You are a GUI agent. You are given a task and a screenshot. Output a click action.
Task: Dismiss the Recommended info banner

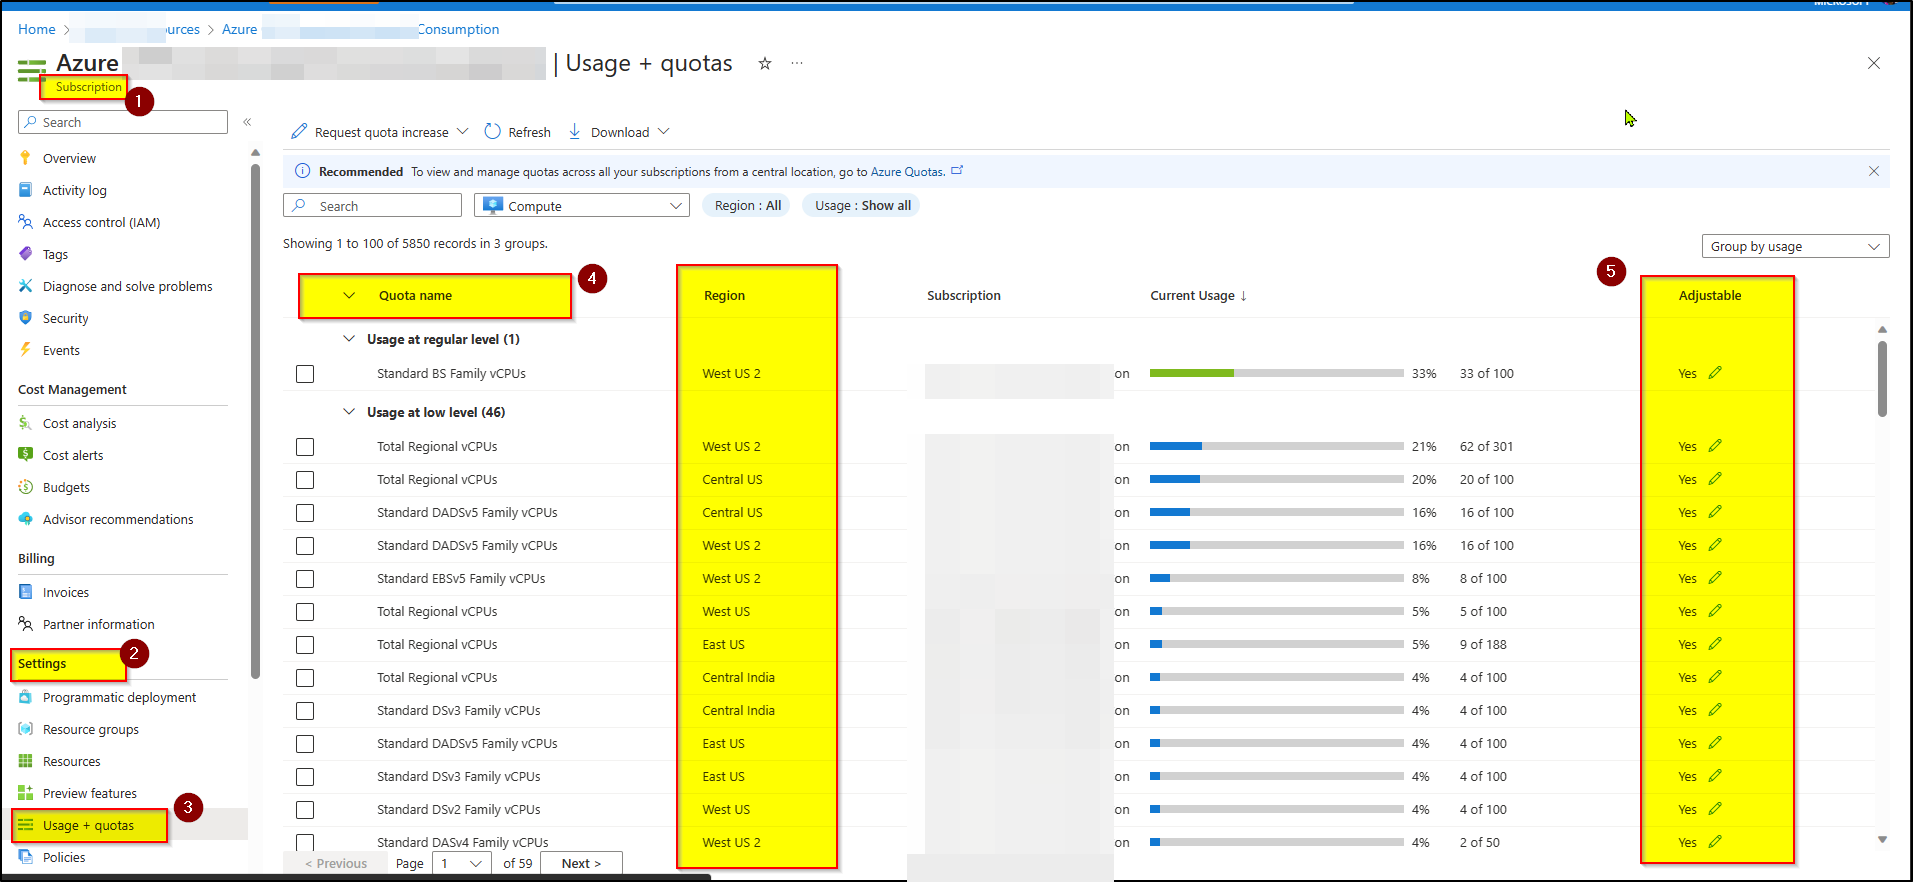pyautogui.click(x=1873, y=171)
